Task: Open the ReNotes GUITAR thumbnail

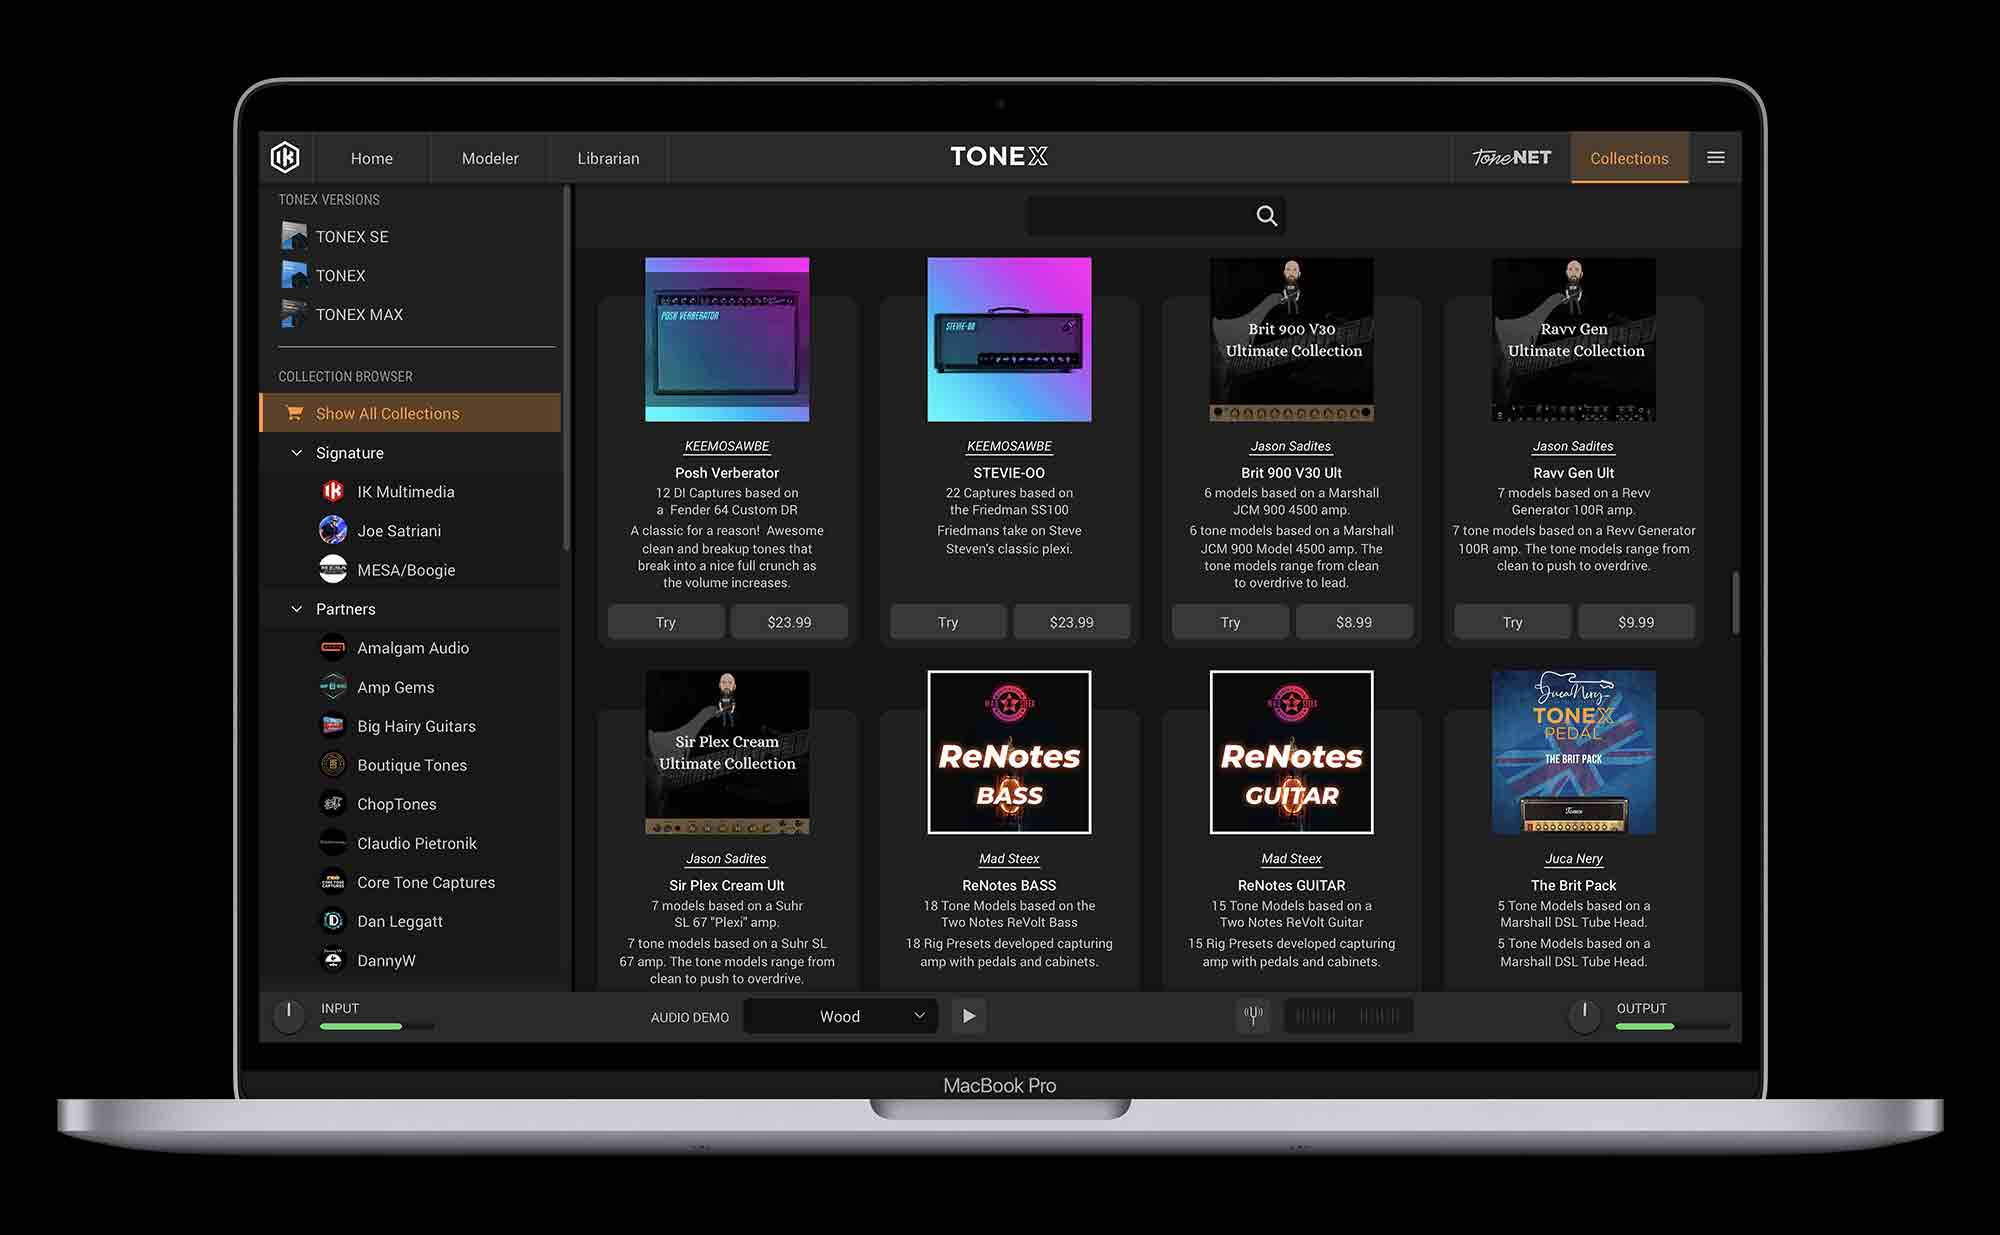Action: (x=1291, y=752)
